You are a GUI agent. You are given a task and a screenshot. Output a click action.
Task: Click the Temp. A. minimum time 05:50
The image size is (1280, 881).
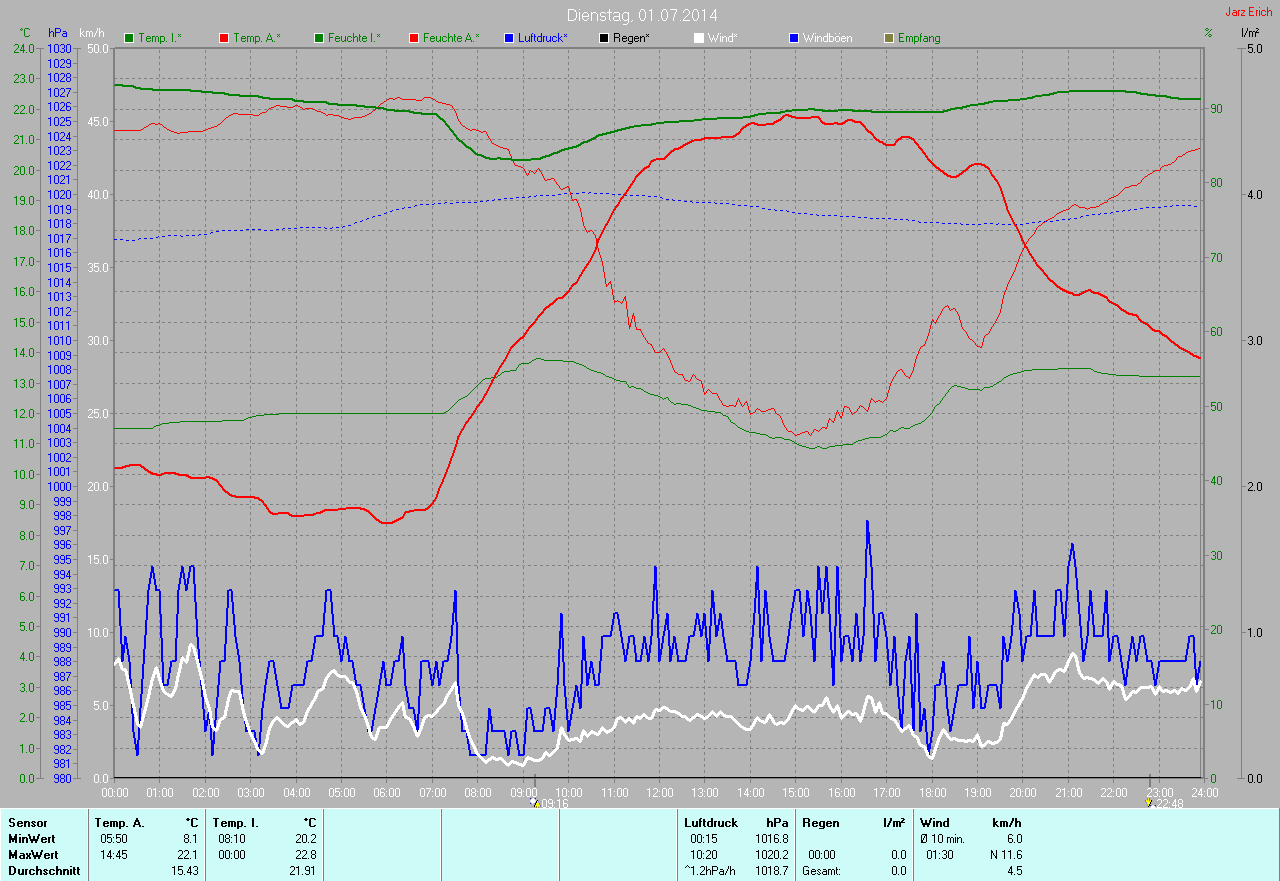[x=113, y=839]
